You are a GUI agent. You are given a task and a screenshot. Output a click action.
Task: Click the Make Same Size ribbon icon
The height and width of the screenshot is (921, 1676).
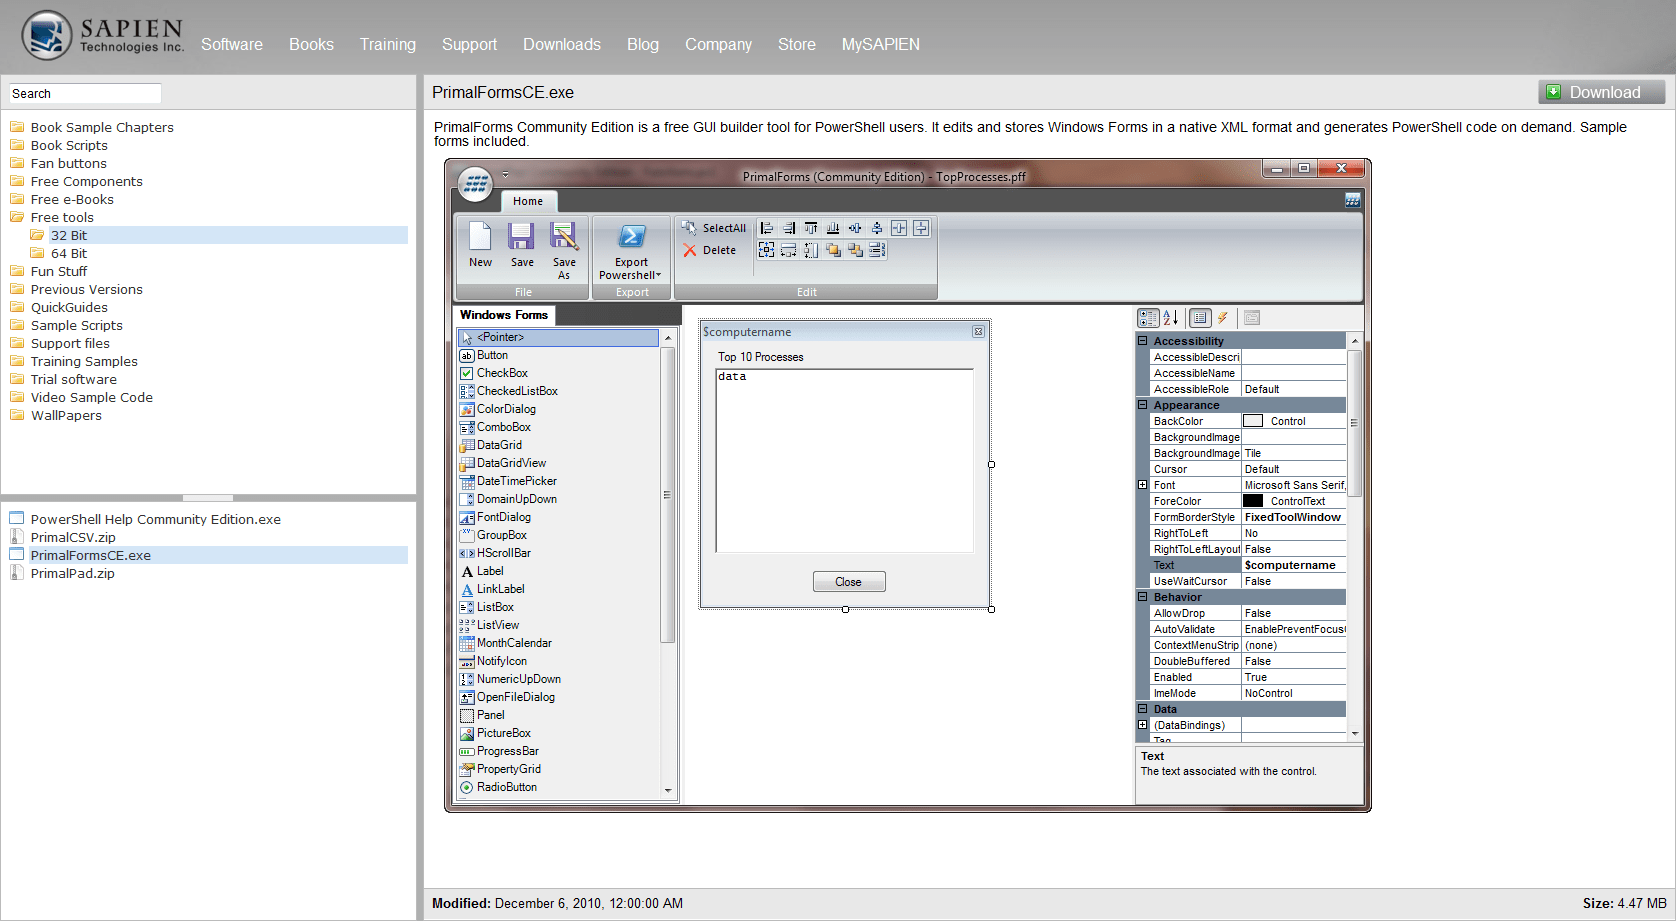[x=767, y=250]
